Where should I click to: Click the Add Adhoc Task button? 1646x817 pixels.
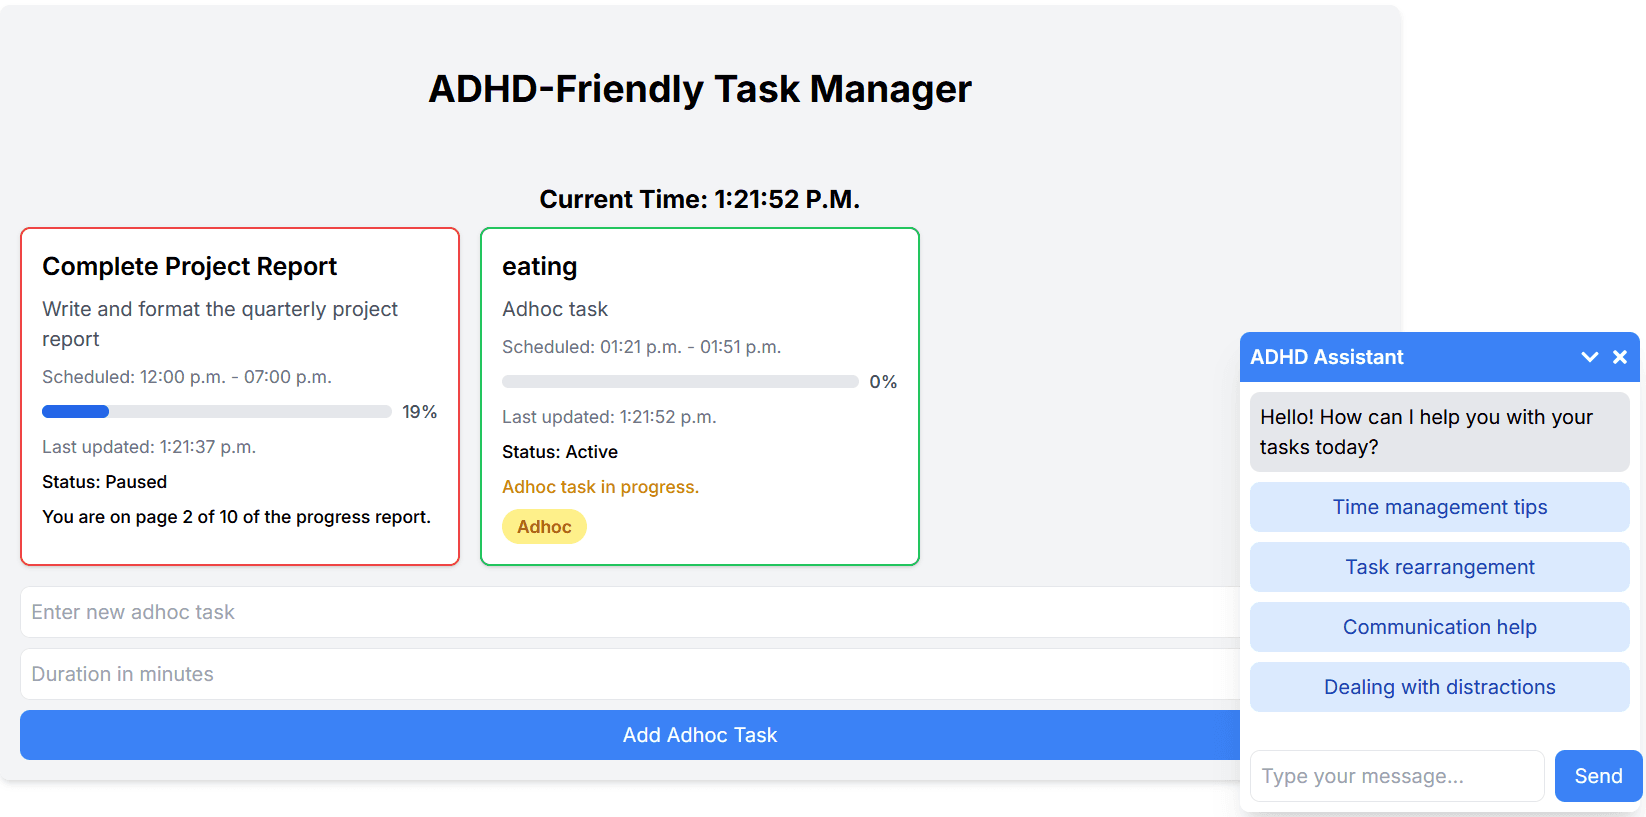tap(700, 735)
